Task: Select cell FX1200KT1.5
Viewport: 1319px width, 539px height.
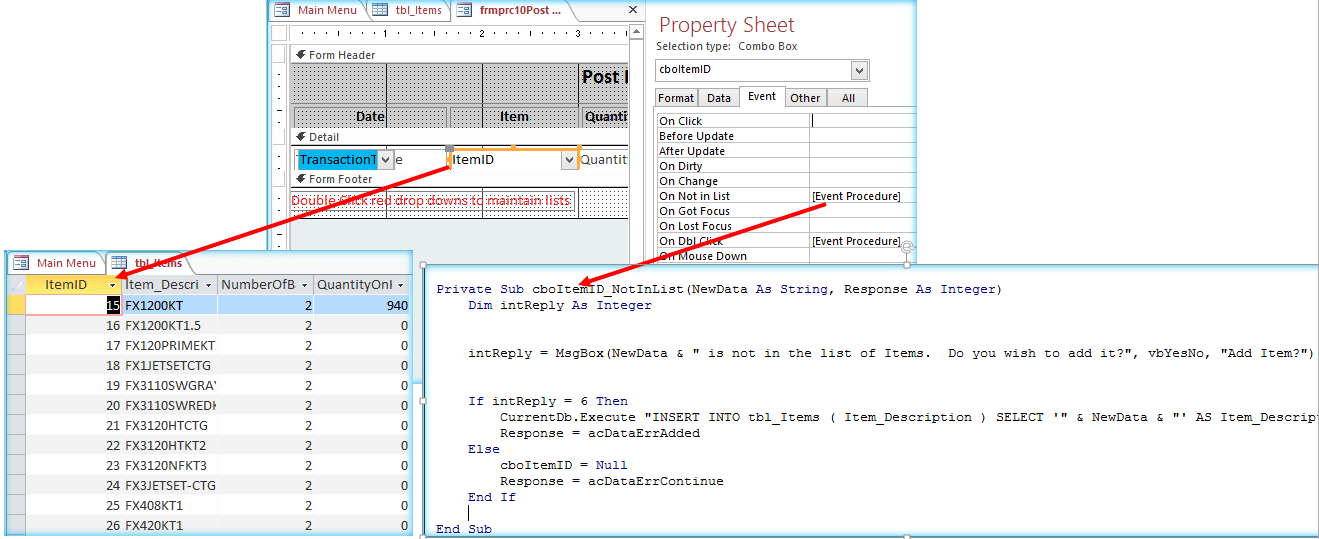Action: 169,325
